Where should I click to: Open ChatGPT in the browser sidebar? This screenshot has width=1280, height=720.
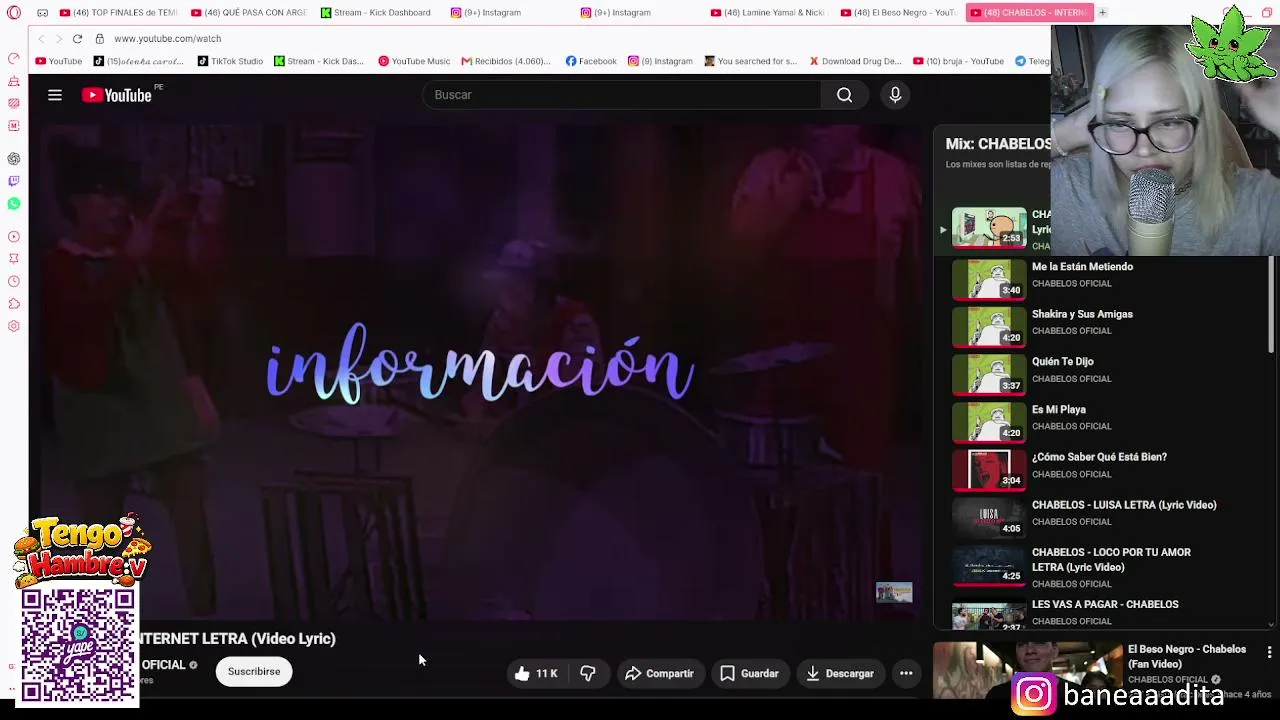point(14,159)
